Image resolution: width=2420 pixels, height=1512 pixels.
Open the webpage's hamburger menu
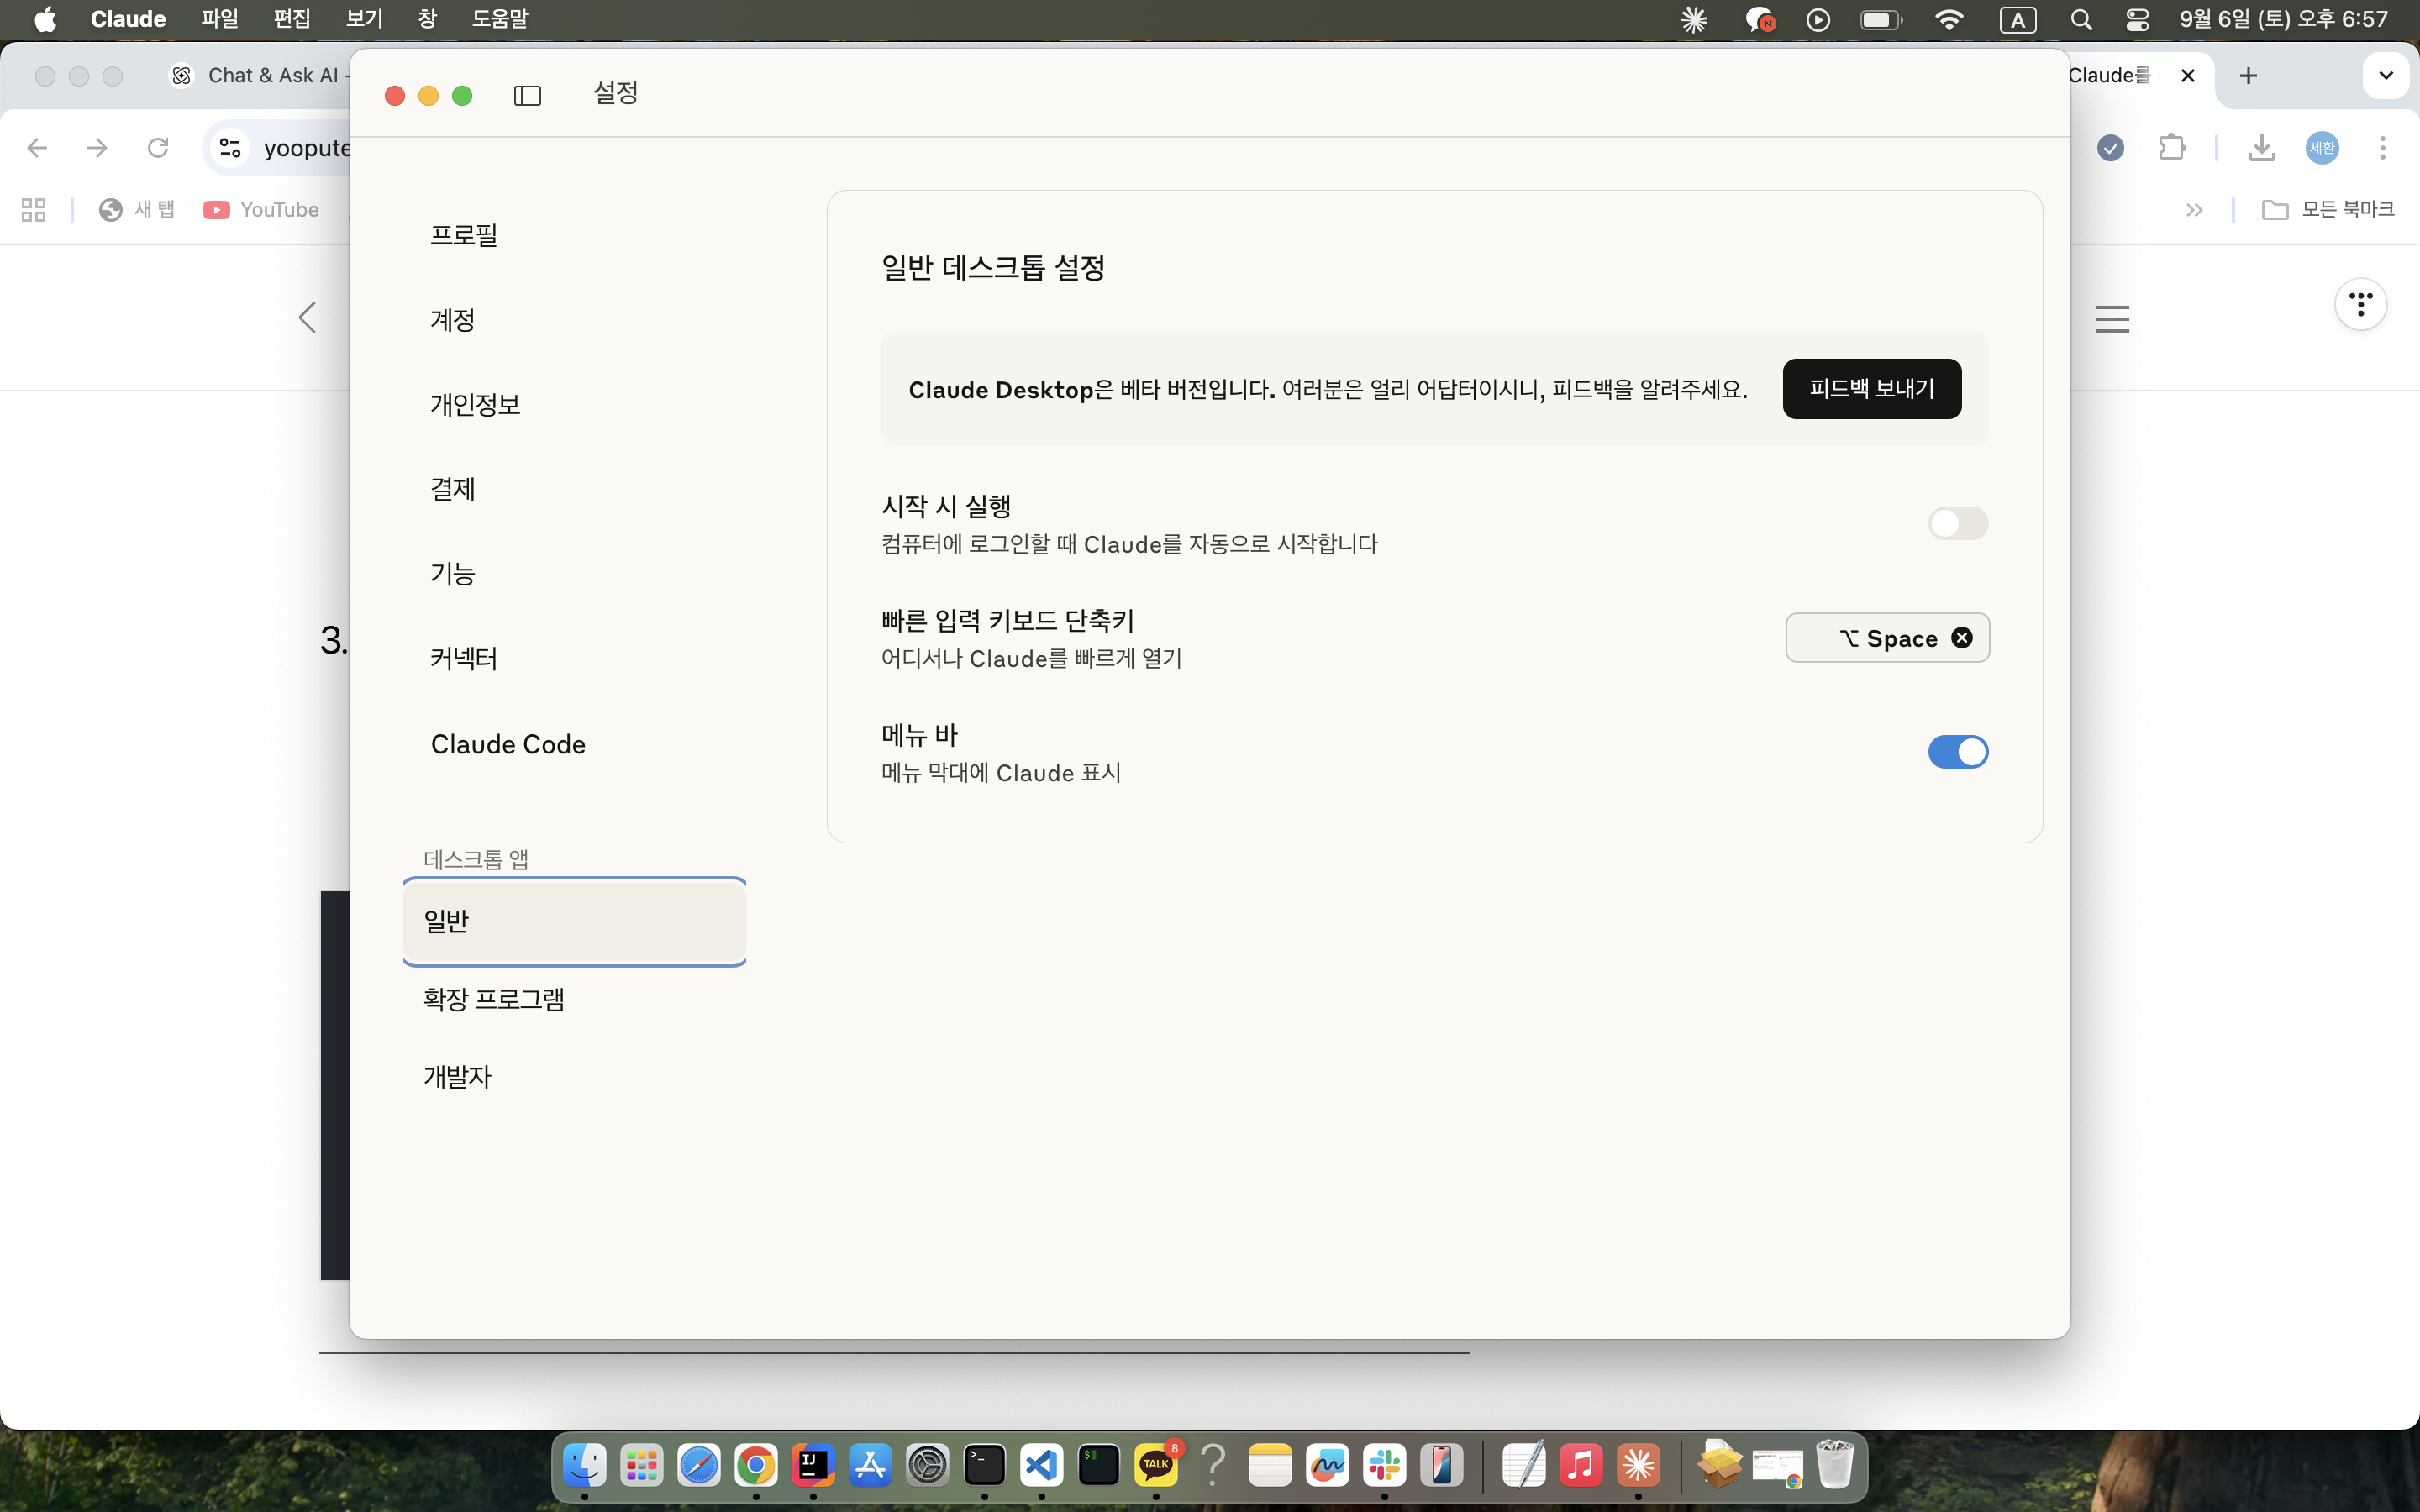(2112, 319)
